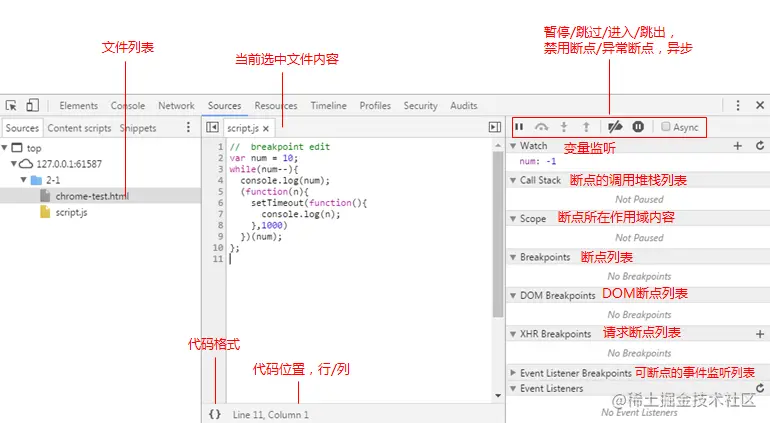Refresh the Event Listeners section
The height and width of the screenshot is (423, 770).
click(x=760, y=388)
